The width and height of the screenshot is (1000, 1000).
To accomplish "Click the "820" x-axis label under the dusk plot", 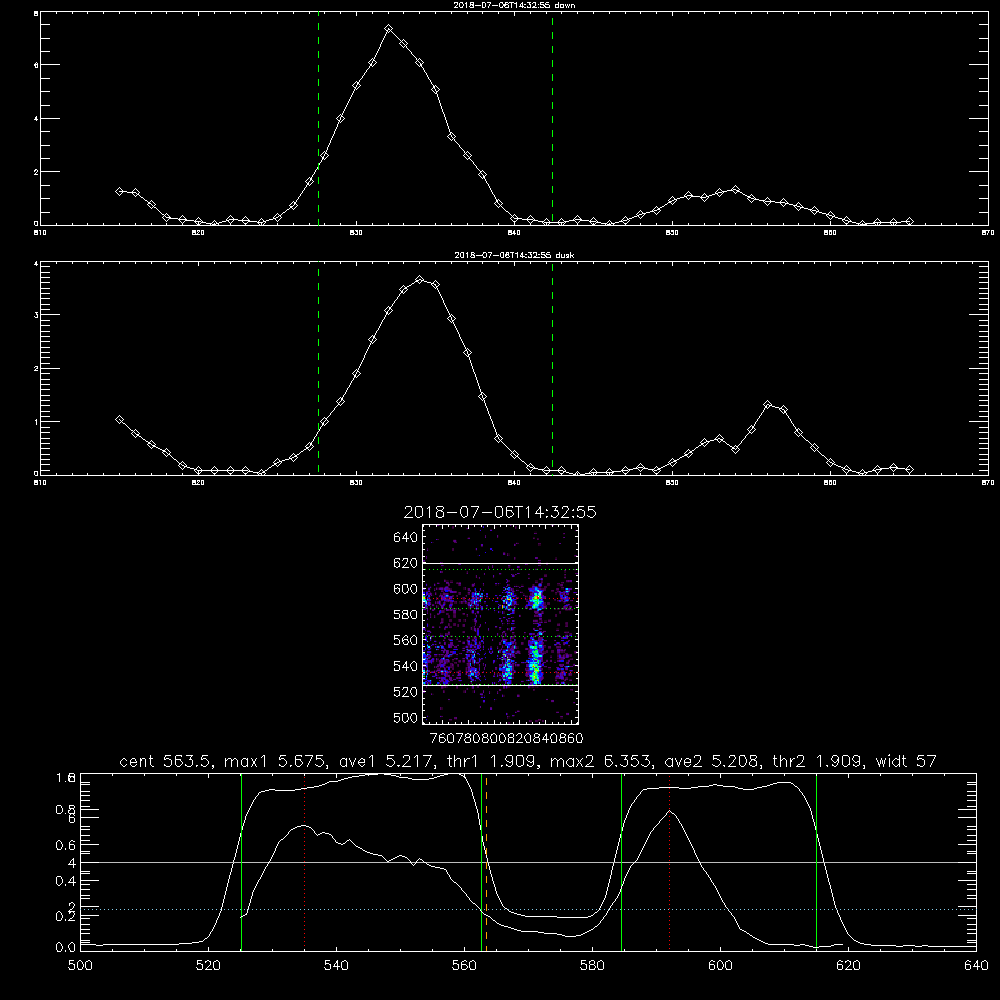I will (198, 483).
